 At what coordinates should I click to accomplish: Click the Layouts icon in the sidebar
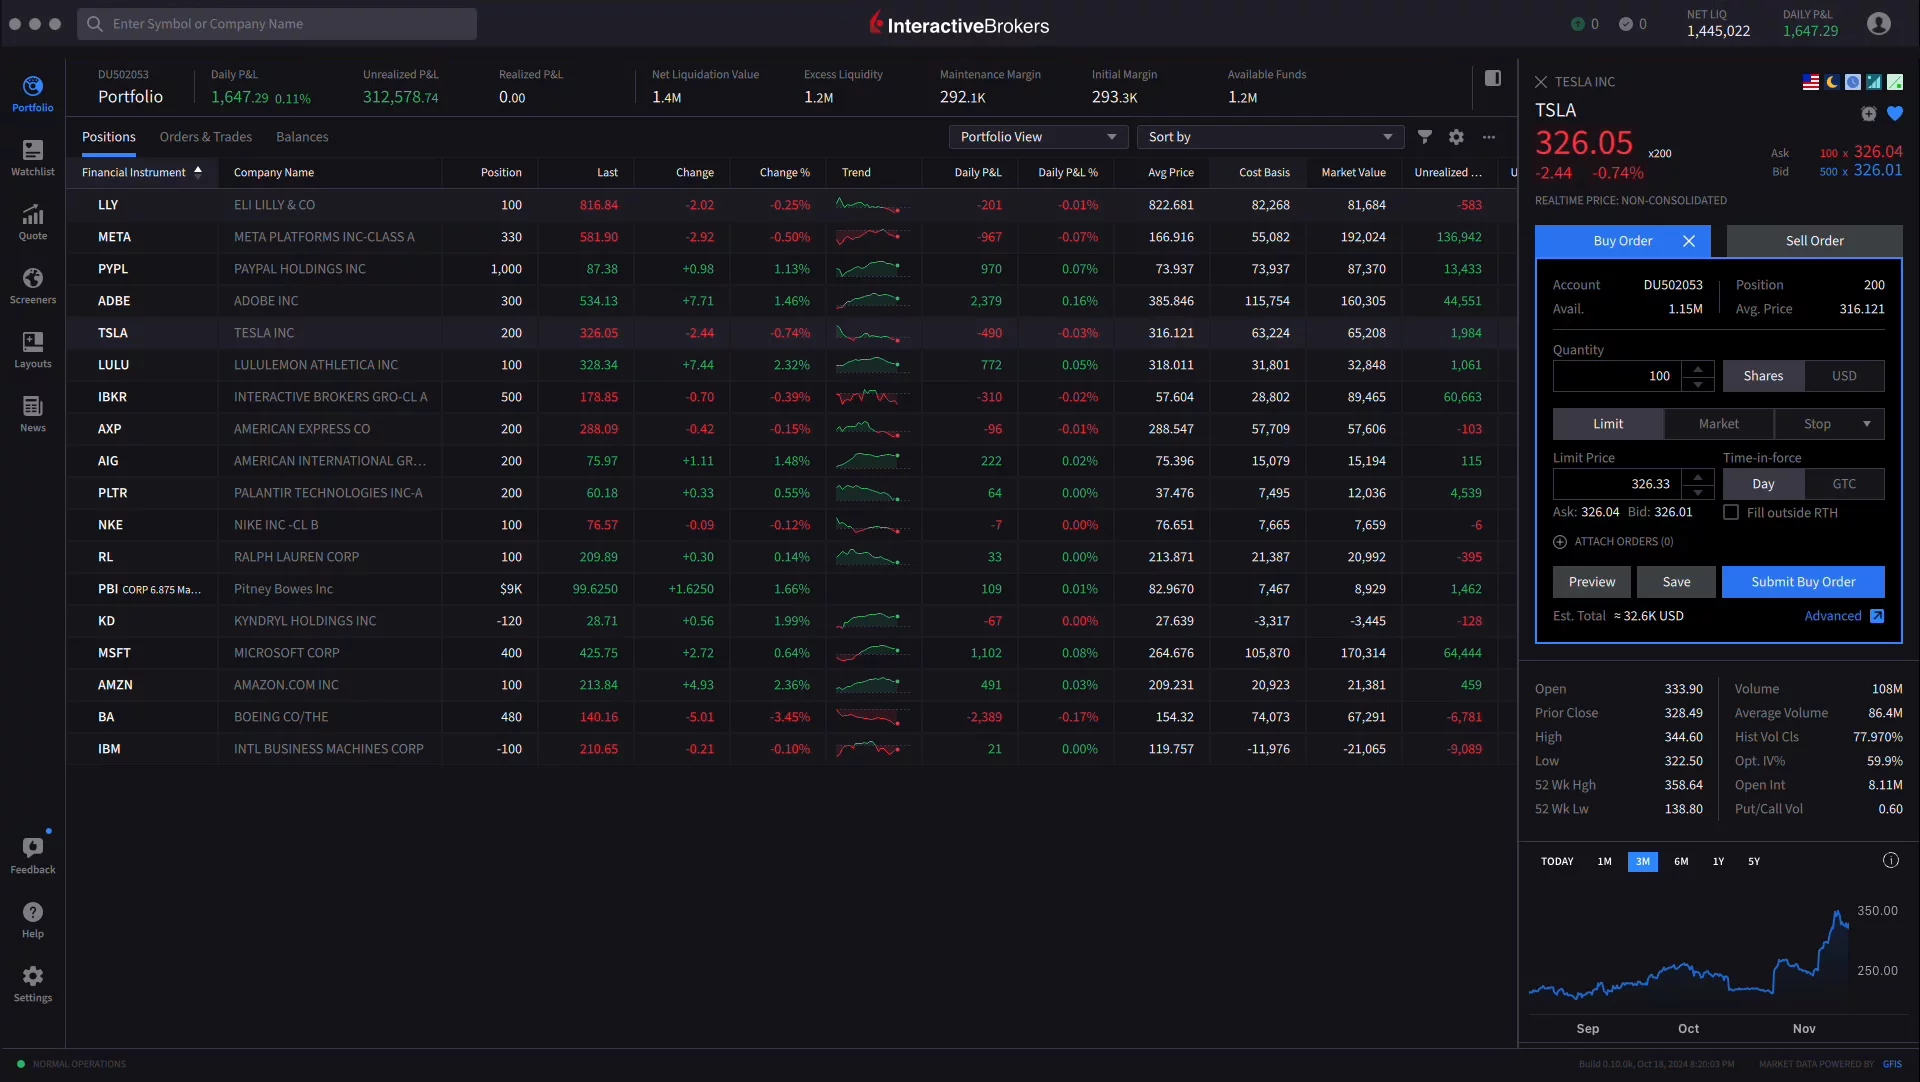tap(32, 348)
